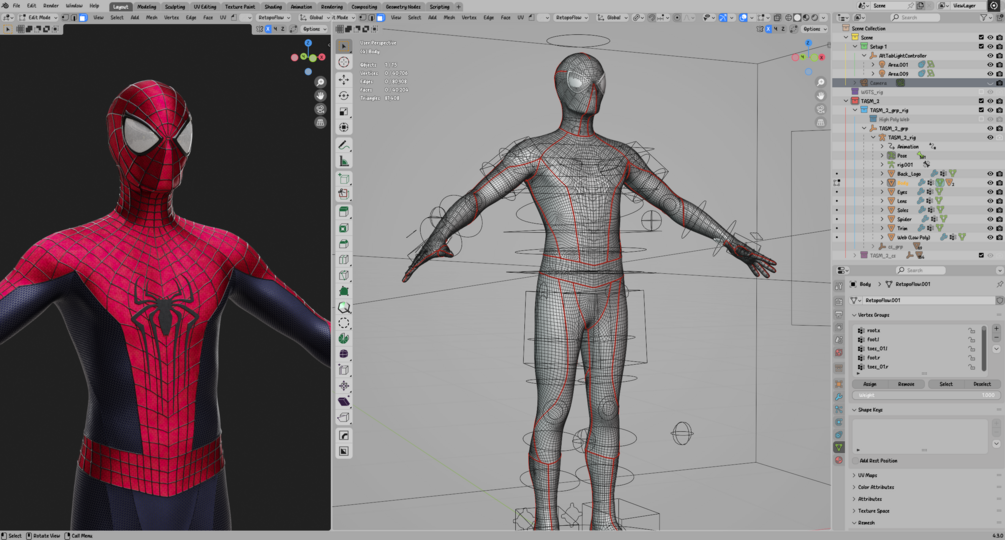The image size is (1005, 540).
Task: Open the Render menu
Action: coord(50,6)
